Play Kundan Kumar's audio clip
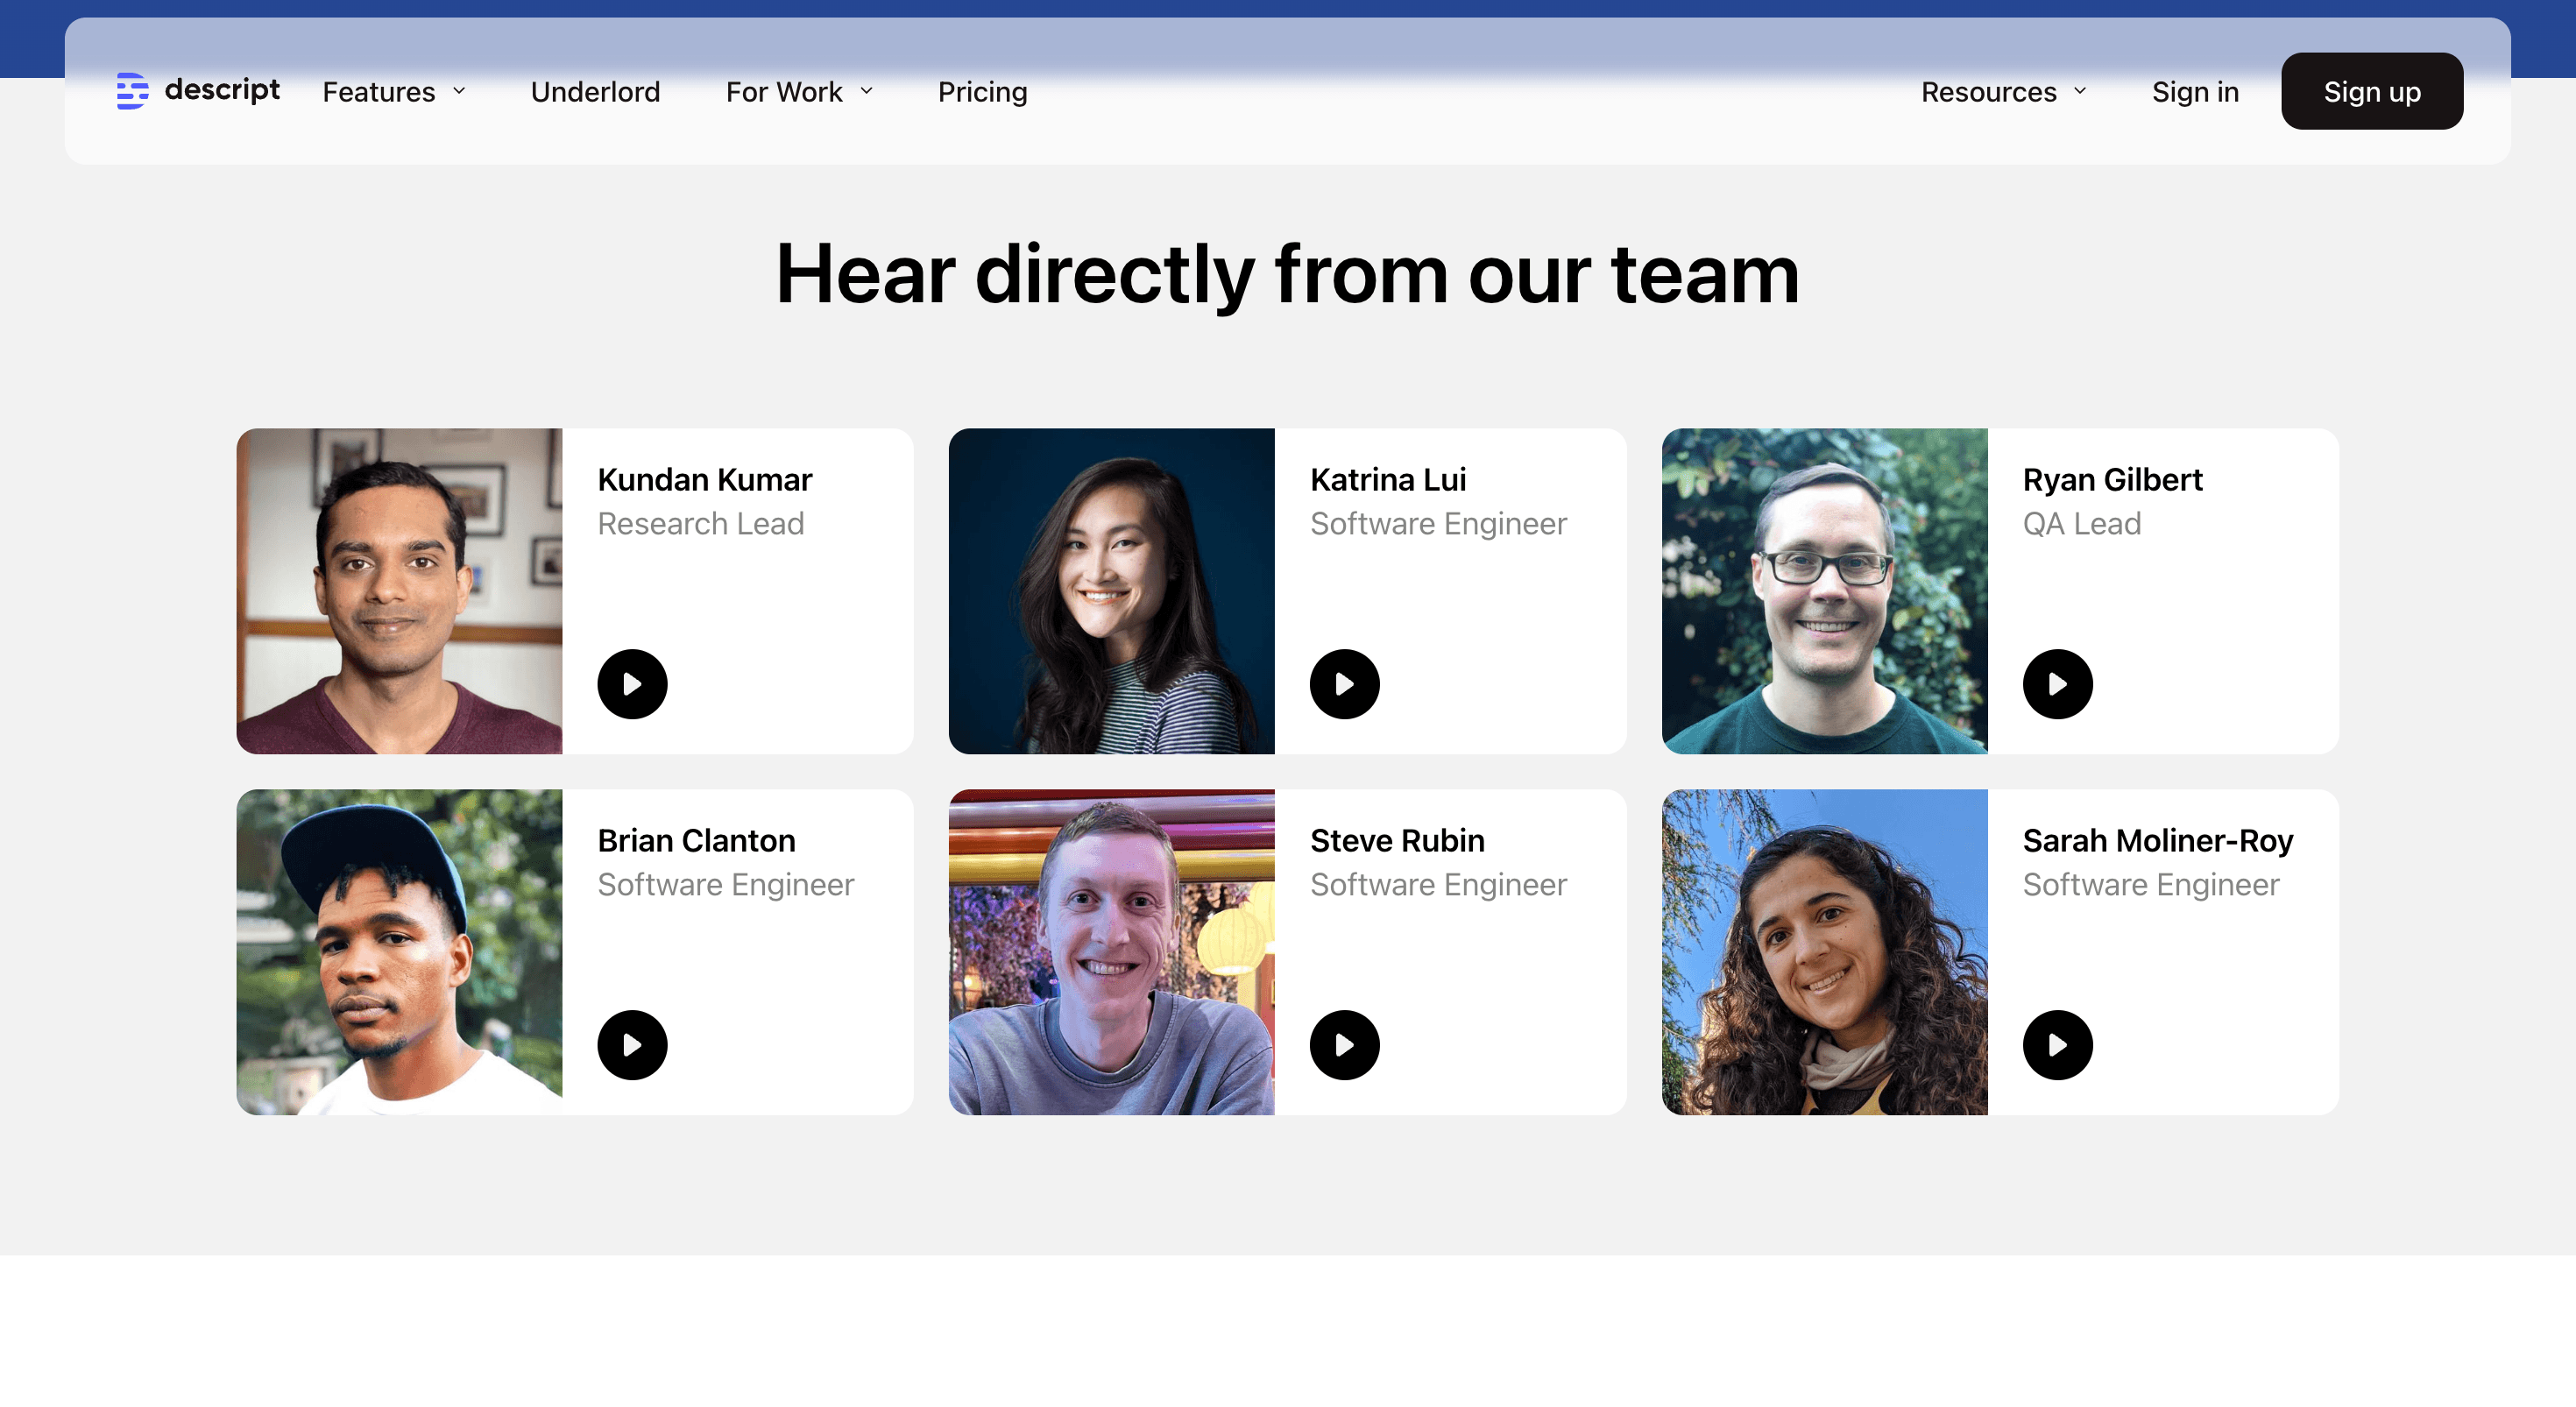This screenshot has width=2576, height=1407. coord(632,684)
